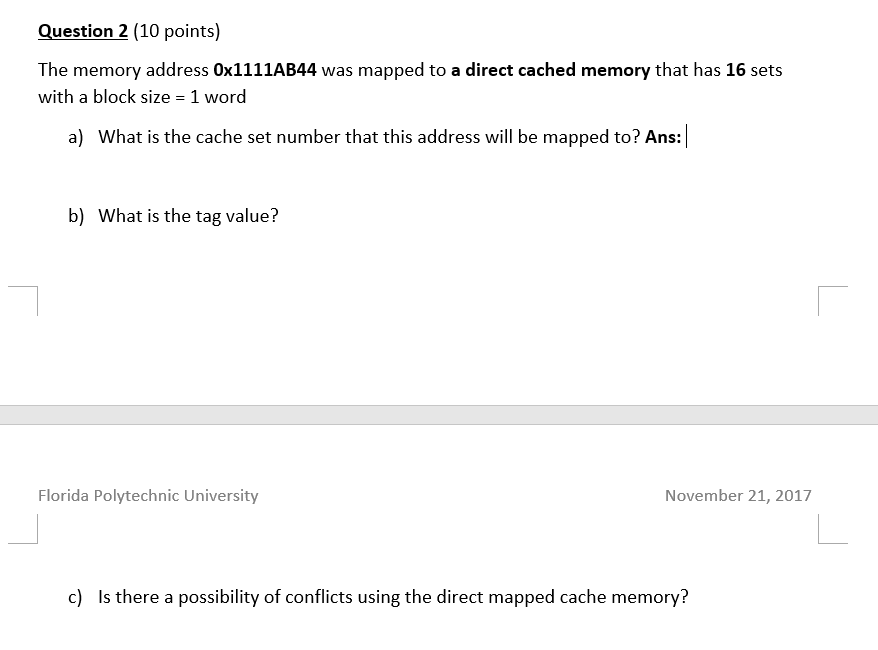The width and height of the screenshot is (878, 650).
Task: Click the bold number 16 before sets
Action: click(x=735, y=70)
